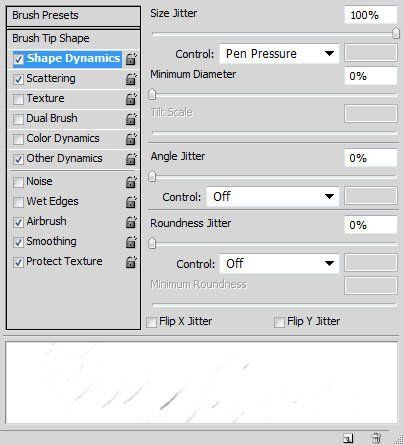Image resolution: width=404 pixels, height=445 pixels.
Task: Uncheck the Airbrush option
Action: point(18,222)
